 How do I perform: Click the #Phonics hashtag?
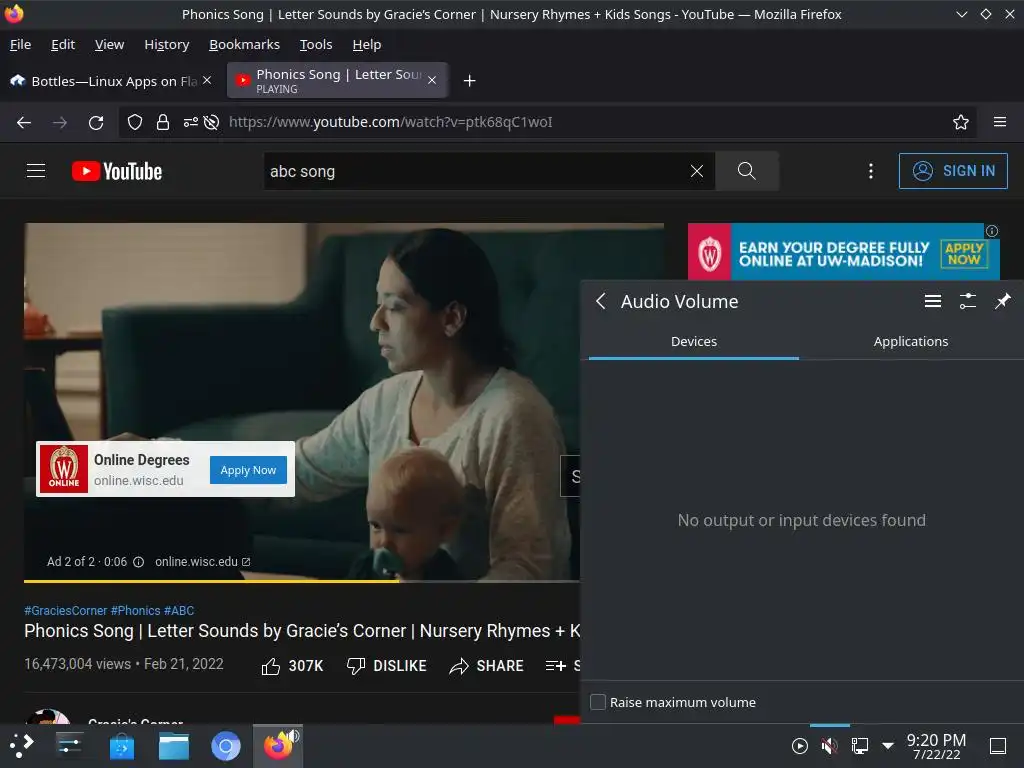tap(135, 611)
